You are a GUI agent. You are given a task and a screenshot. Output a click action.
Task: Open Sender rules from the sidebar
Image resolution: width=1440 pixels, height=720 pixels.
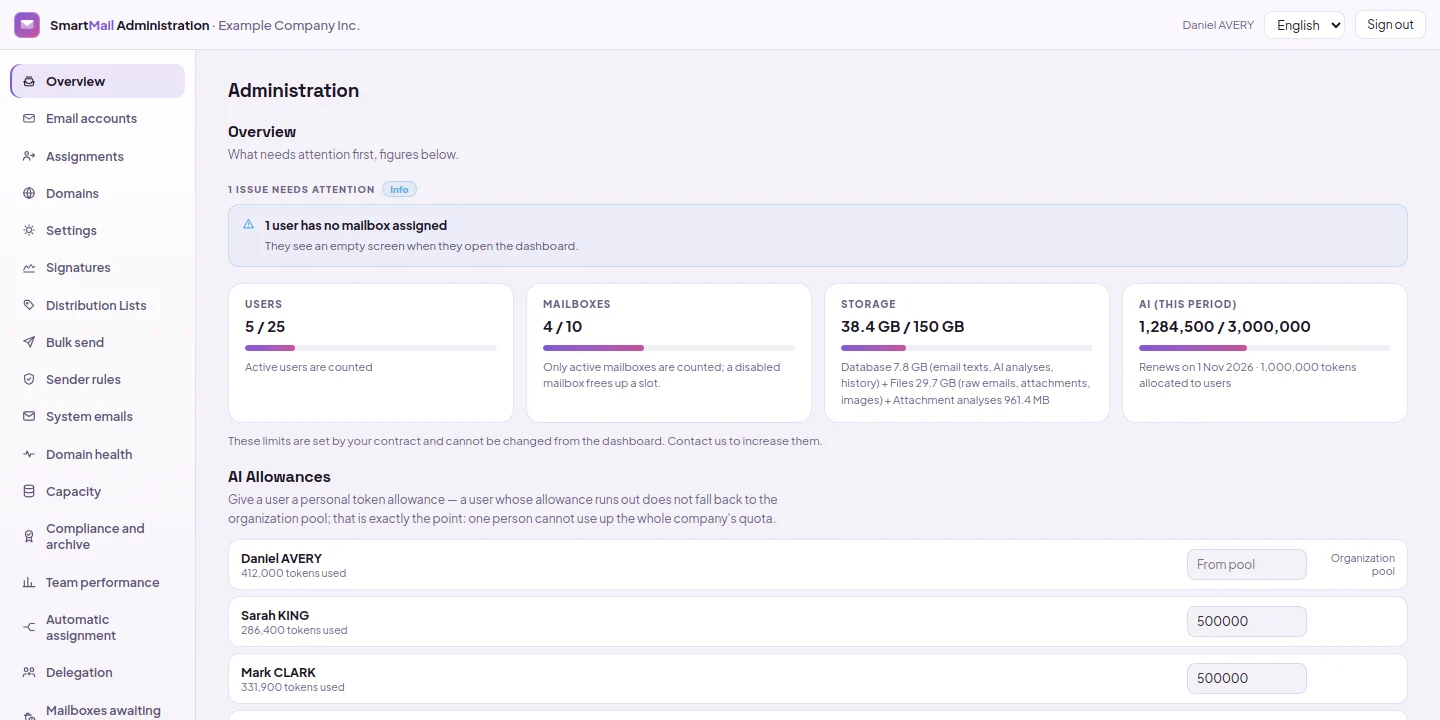pyautogui.click(x=98, y=380)
